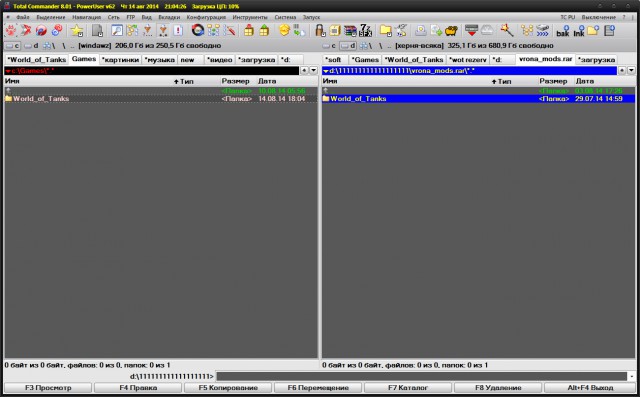This screenshot has height=397, width=640.
Task: Click the red paw icon in toolbar
Action: click(x=11, y=31)
